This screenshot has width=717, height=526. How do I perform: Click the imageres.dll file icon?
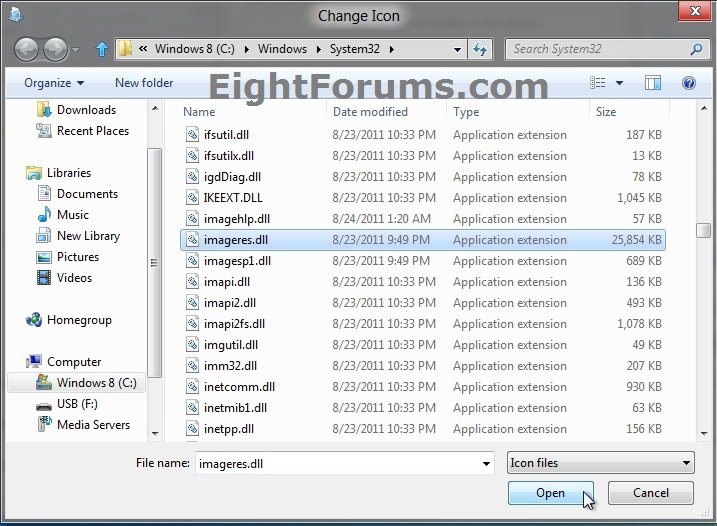pyautogui.click(x=192, y=240)
